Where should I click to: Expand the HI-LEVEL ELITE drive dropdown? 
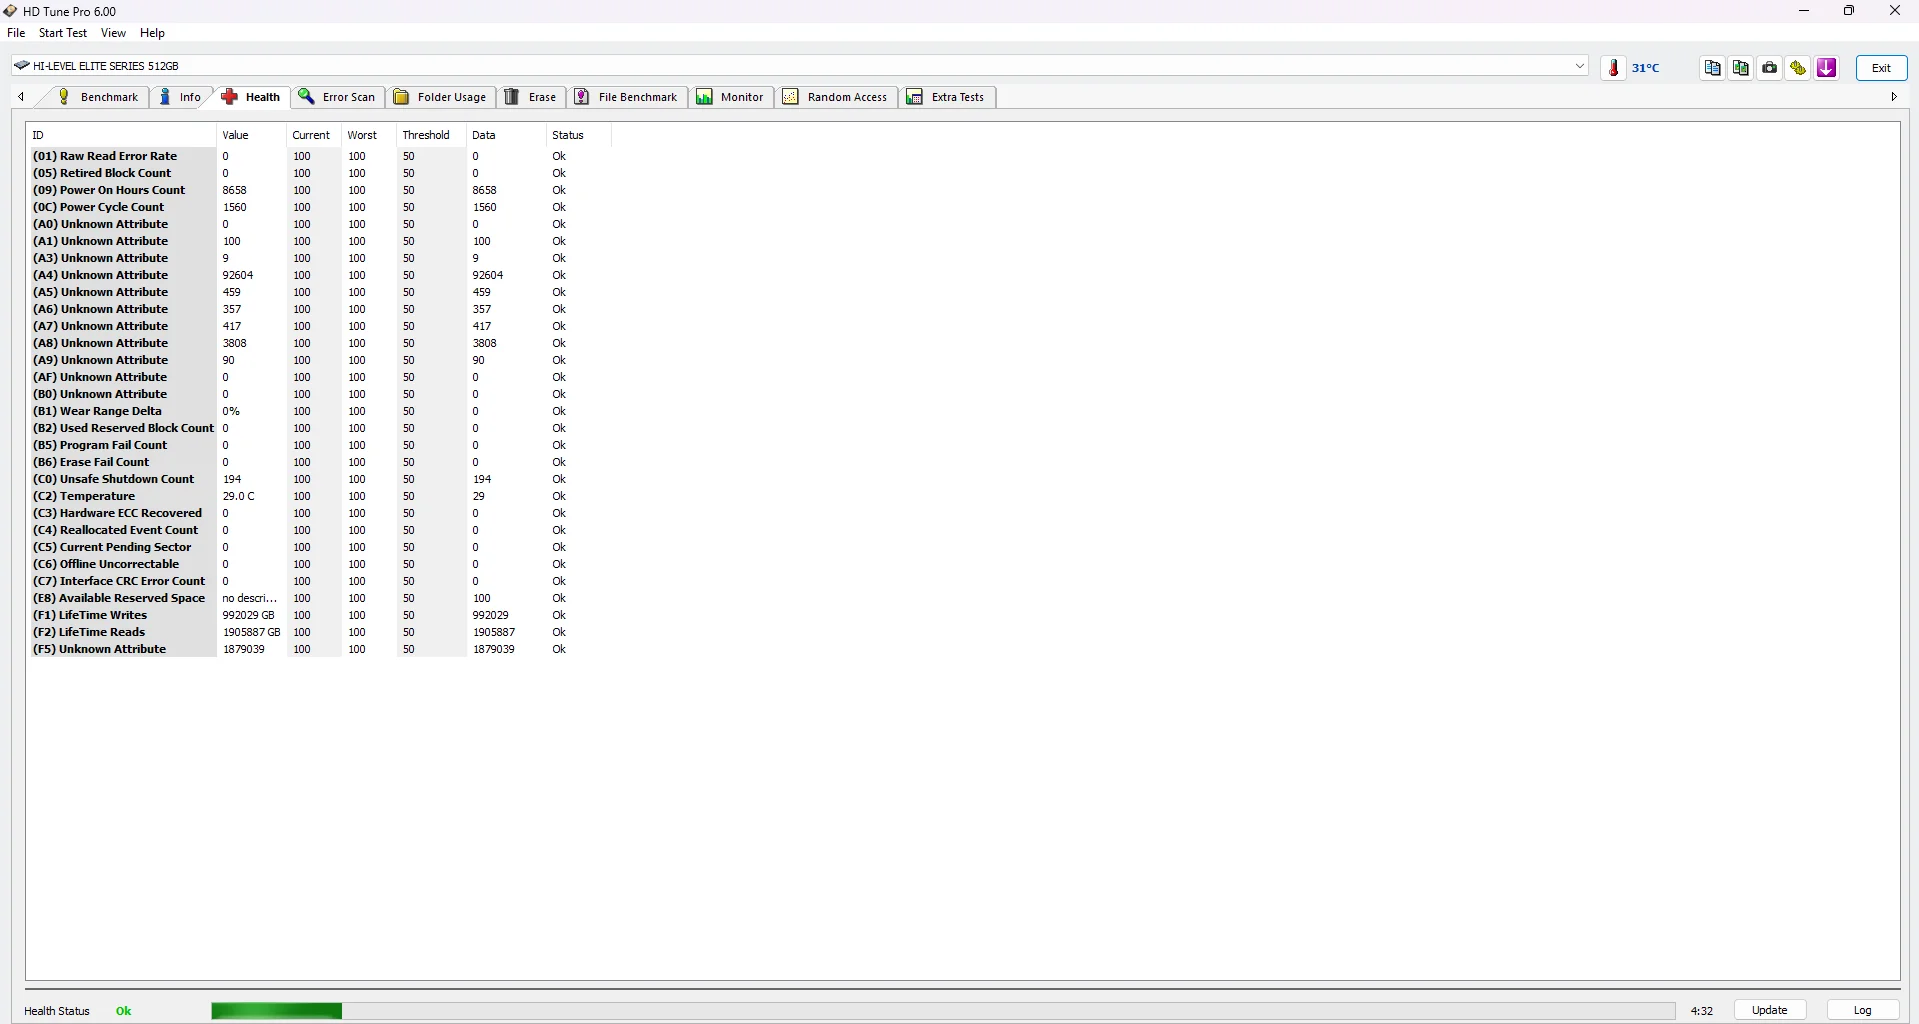pos(1580,66)
